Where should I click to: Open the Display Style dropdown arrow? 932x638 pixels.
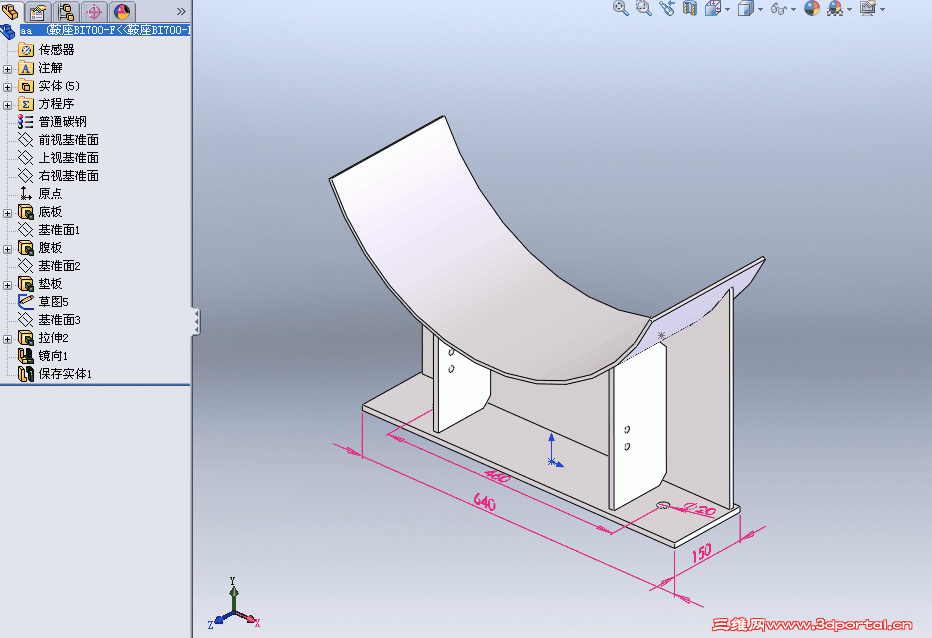click(x=760, y=10)
